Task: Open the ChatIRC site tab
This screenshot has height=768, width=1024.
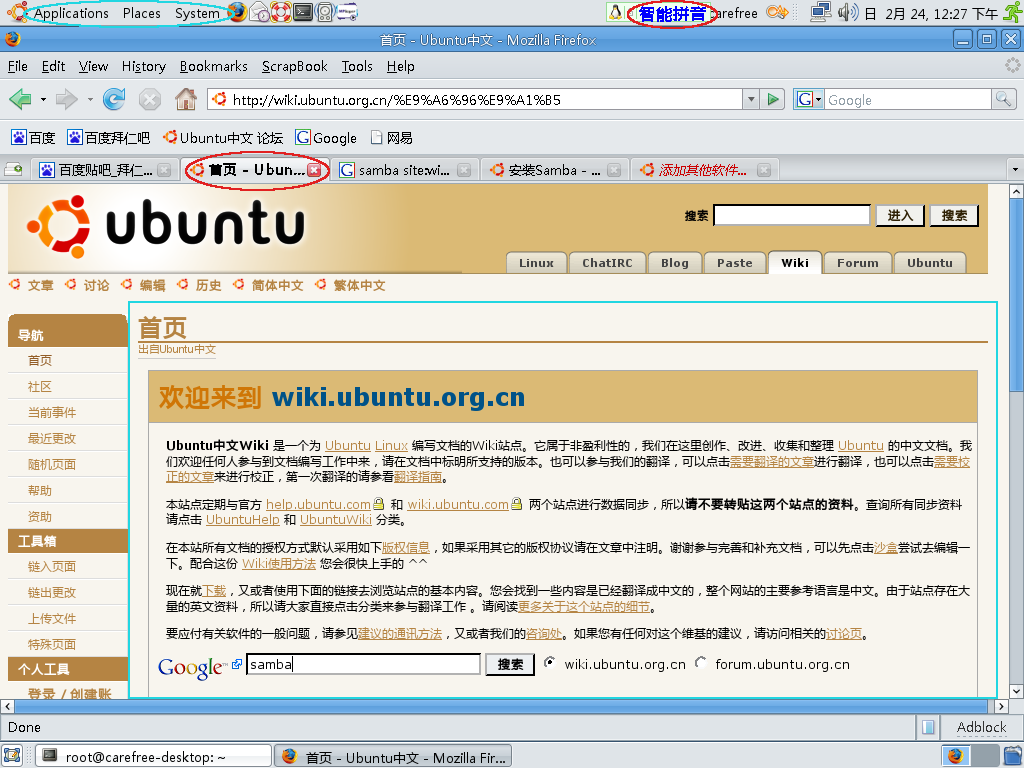Action: click(607, 263)
